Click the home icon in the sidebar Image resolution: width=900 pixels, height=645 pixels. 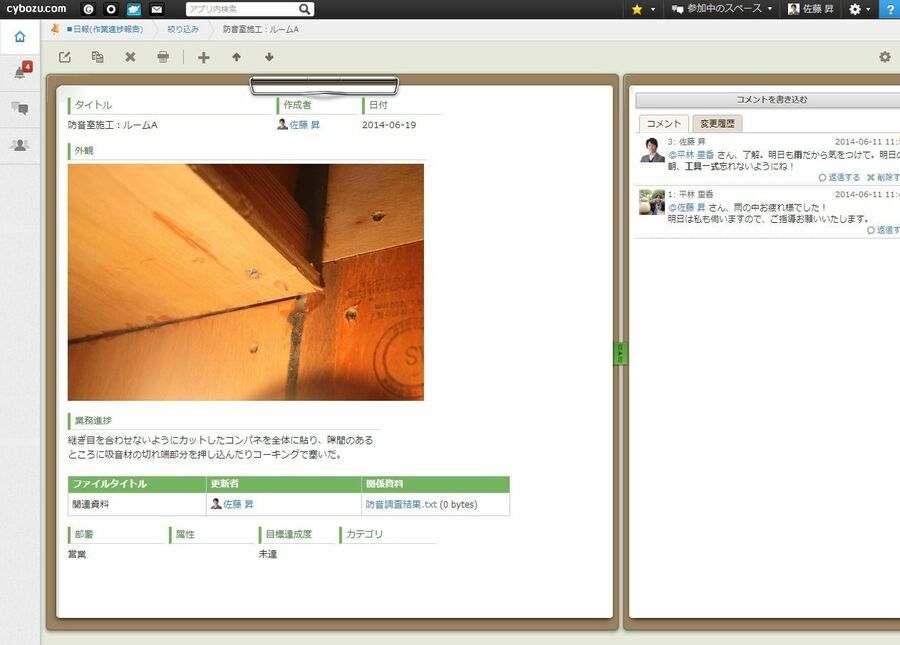click(20, 37)
